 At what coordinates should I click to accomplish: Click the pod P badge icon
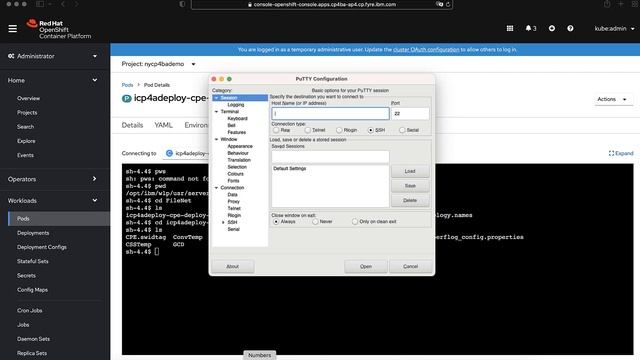tap(127, 98)
